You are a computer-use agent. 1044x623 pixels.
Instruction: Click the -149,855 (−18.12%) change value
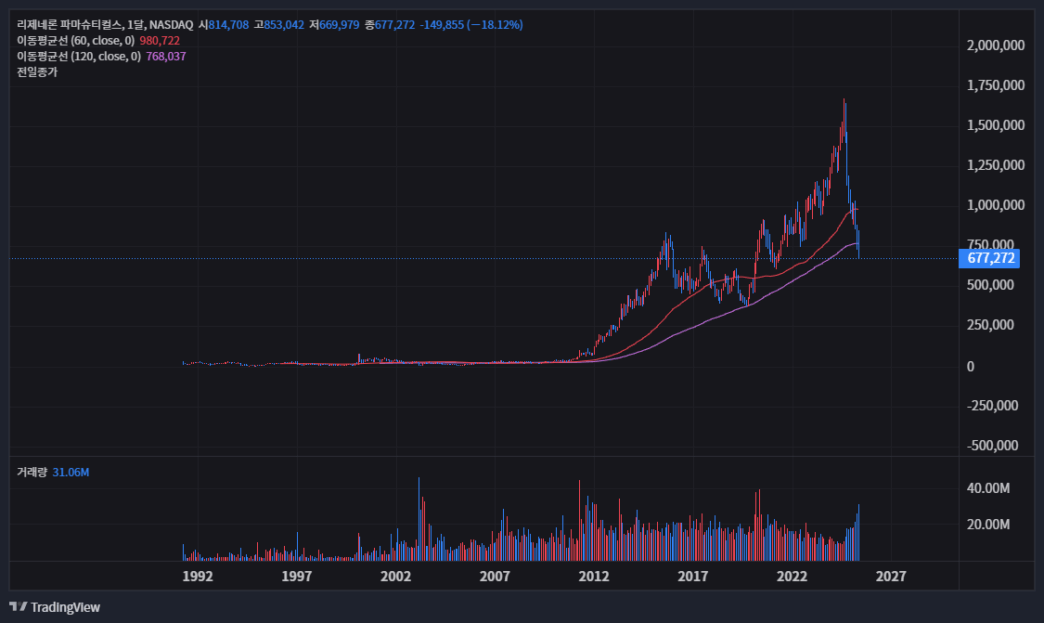tap(471, 25)
